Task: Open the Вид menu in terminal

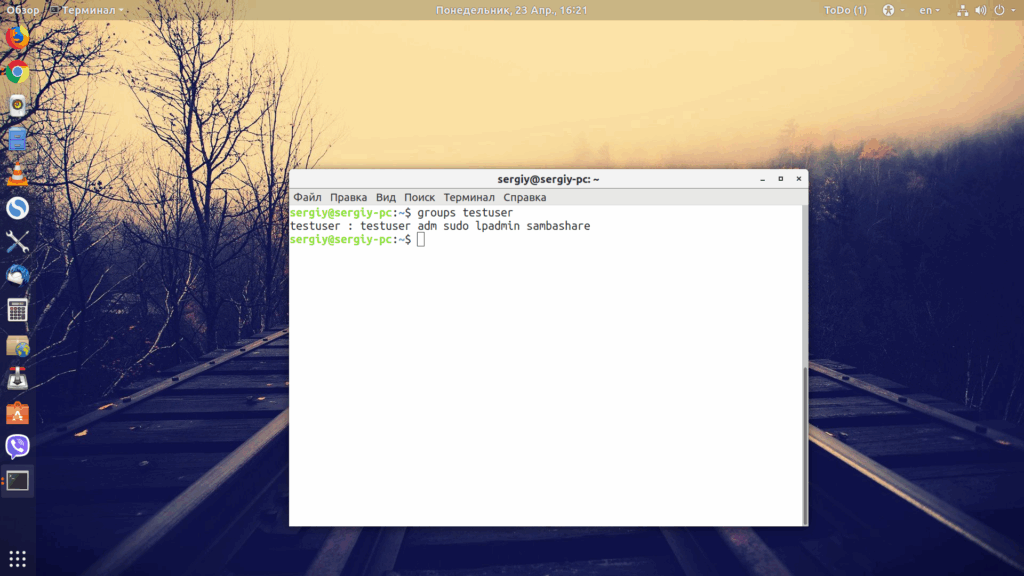Action: pyautogui.click(x=385, y=197)
